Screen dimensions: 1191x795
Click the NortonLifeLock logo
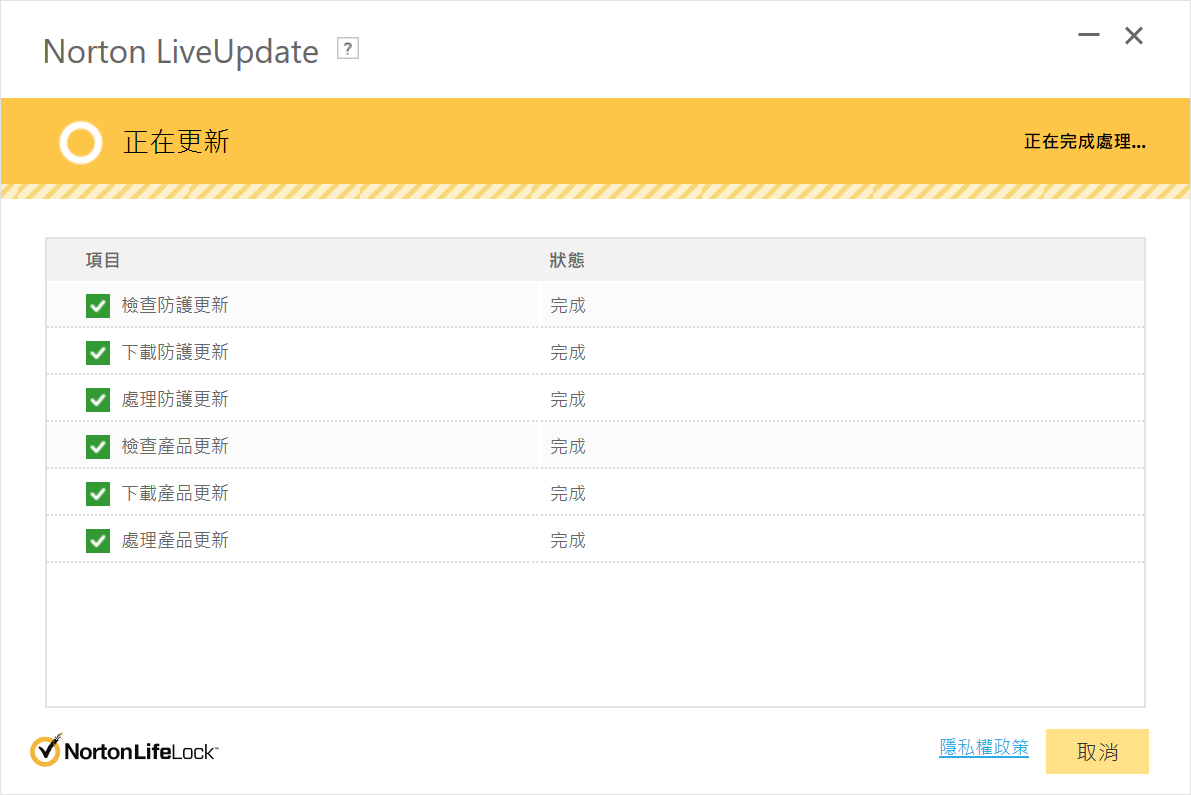tap(124, 750)
